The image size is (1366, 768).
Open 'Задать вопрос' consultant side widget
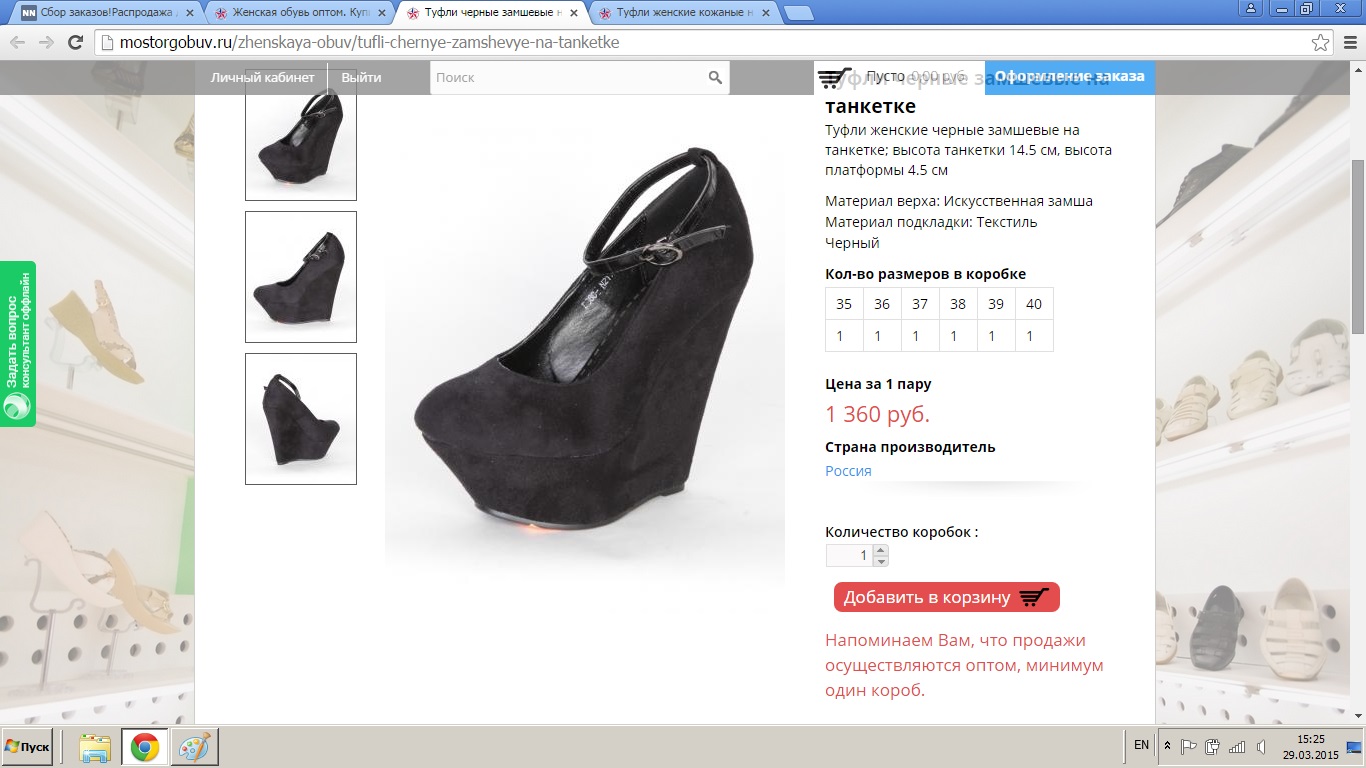point(17,344)
